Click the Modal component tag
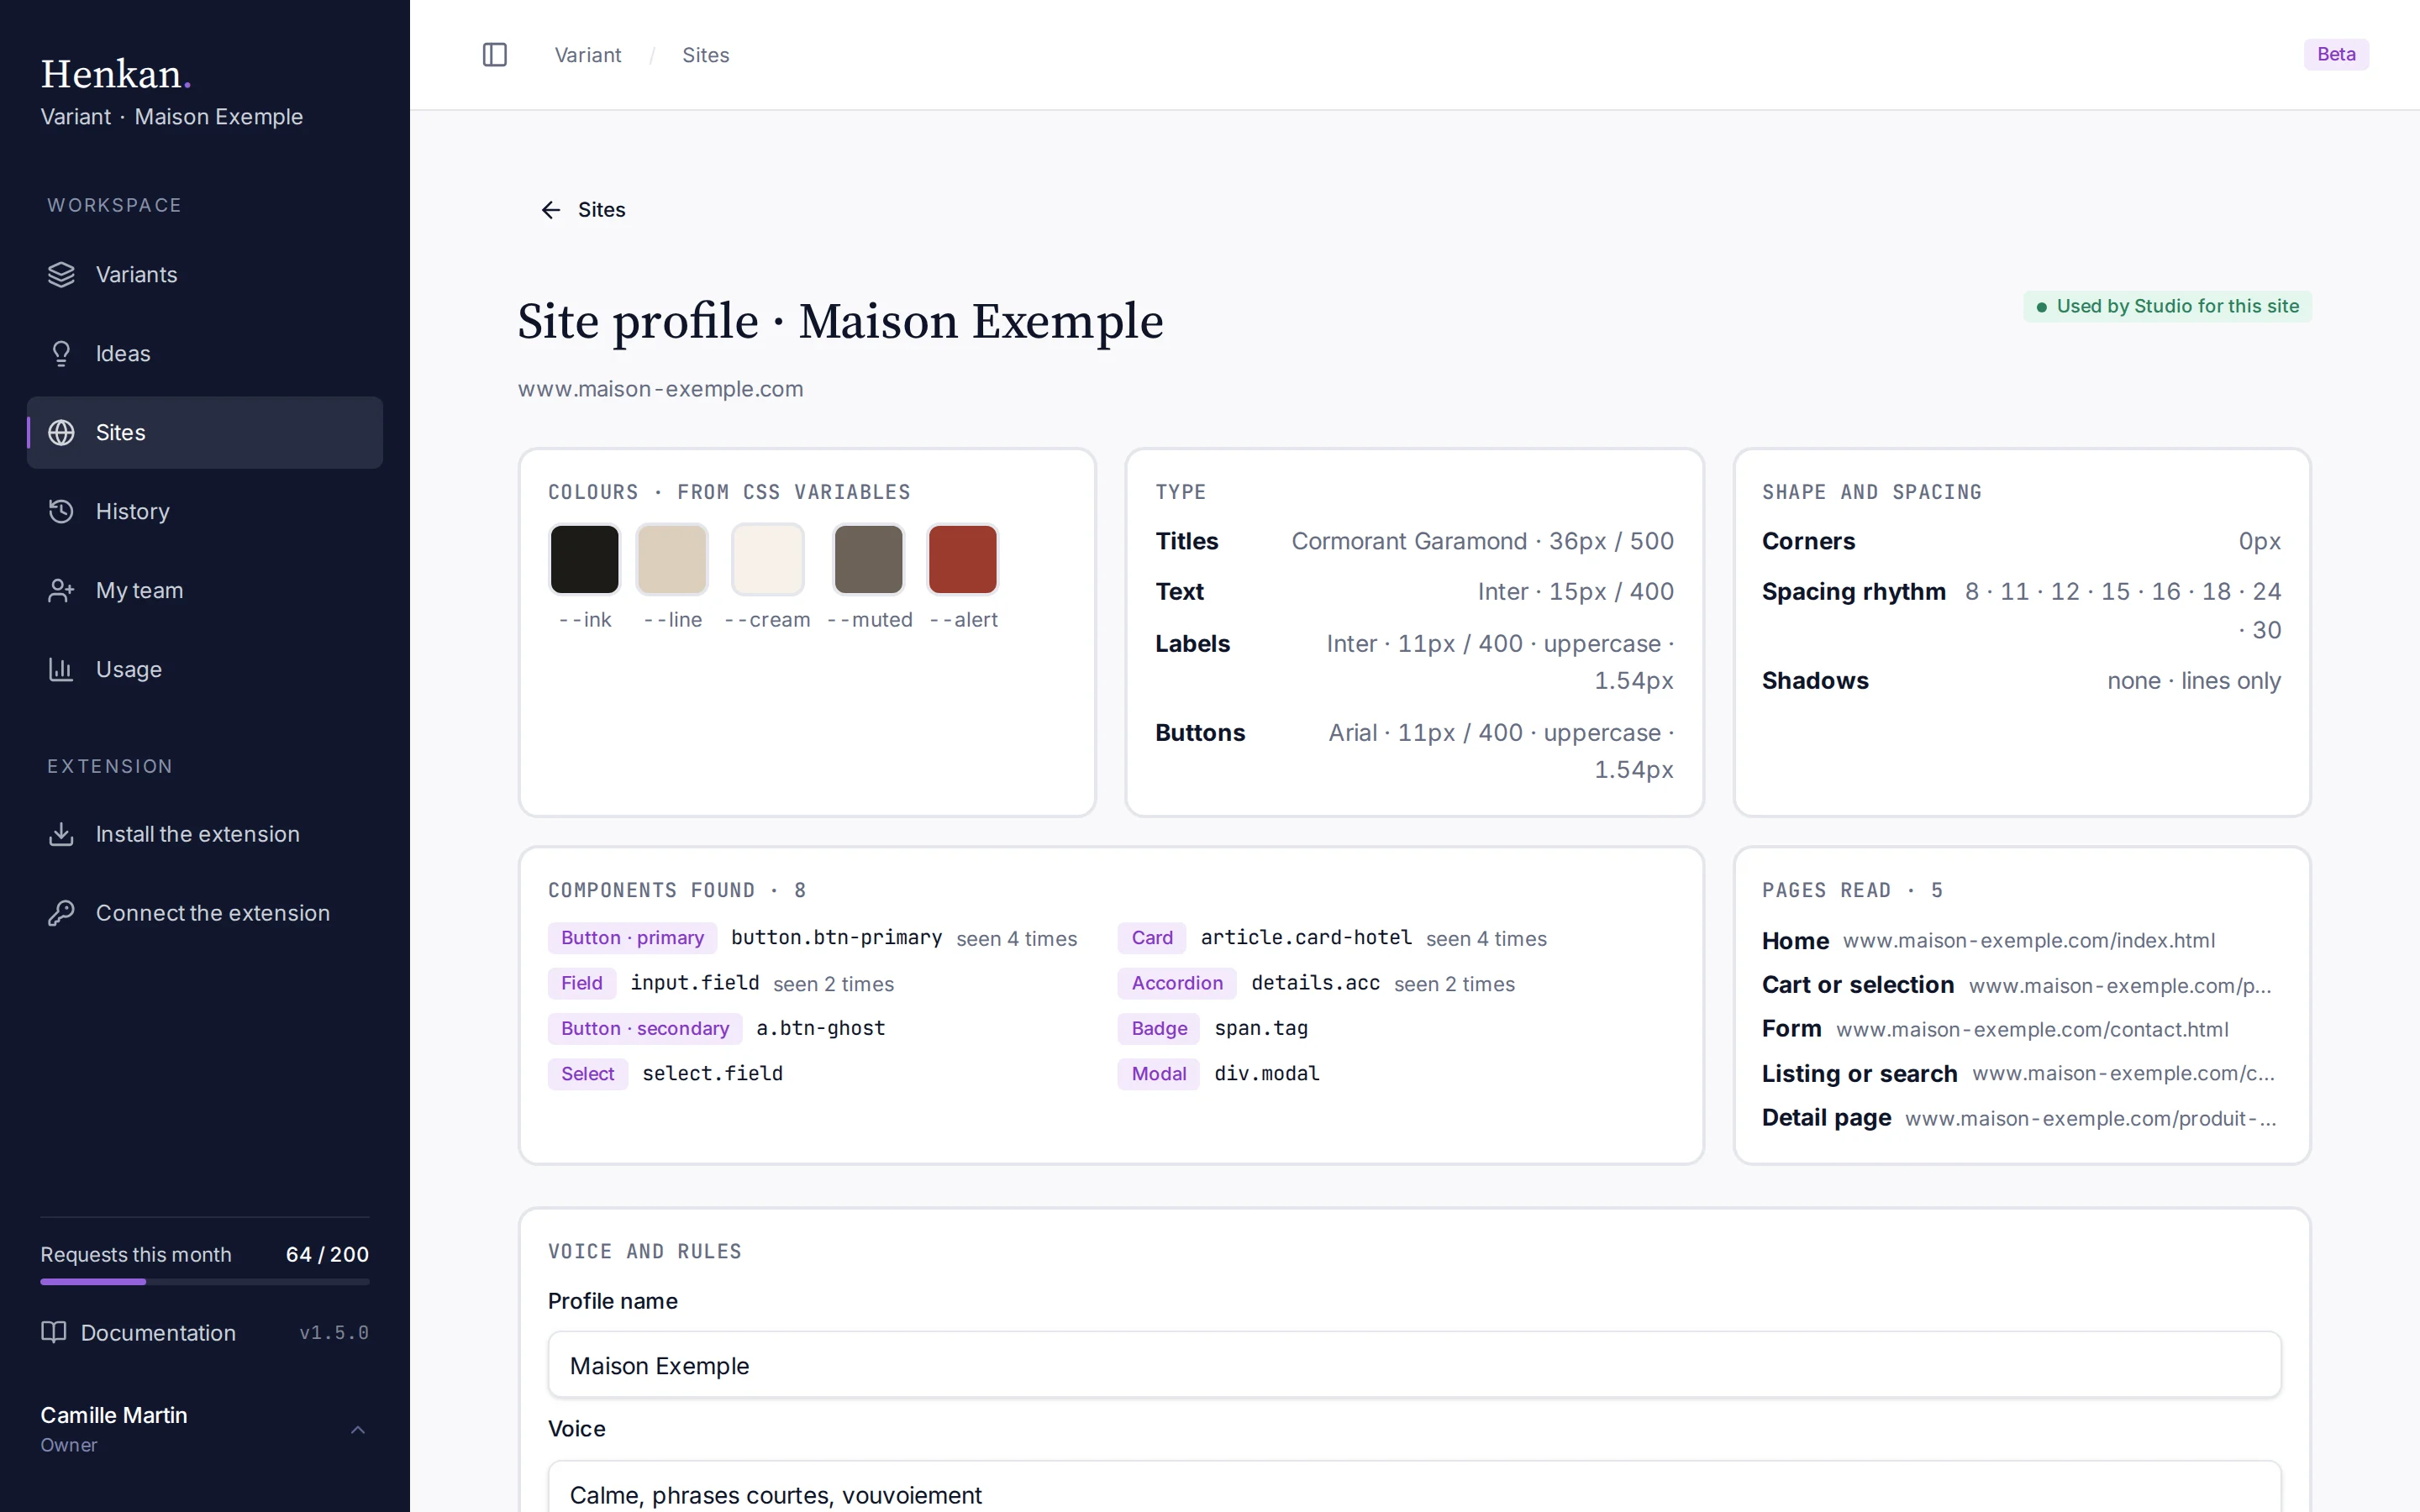Image resolution: width=2420 pixels, height=1512 pixels. (x=1159, y=1074)
